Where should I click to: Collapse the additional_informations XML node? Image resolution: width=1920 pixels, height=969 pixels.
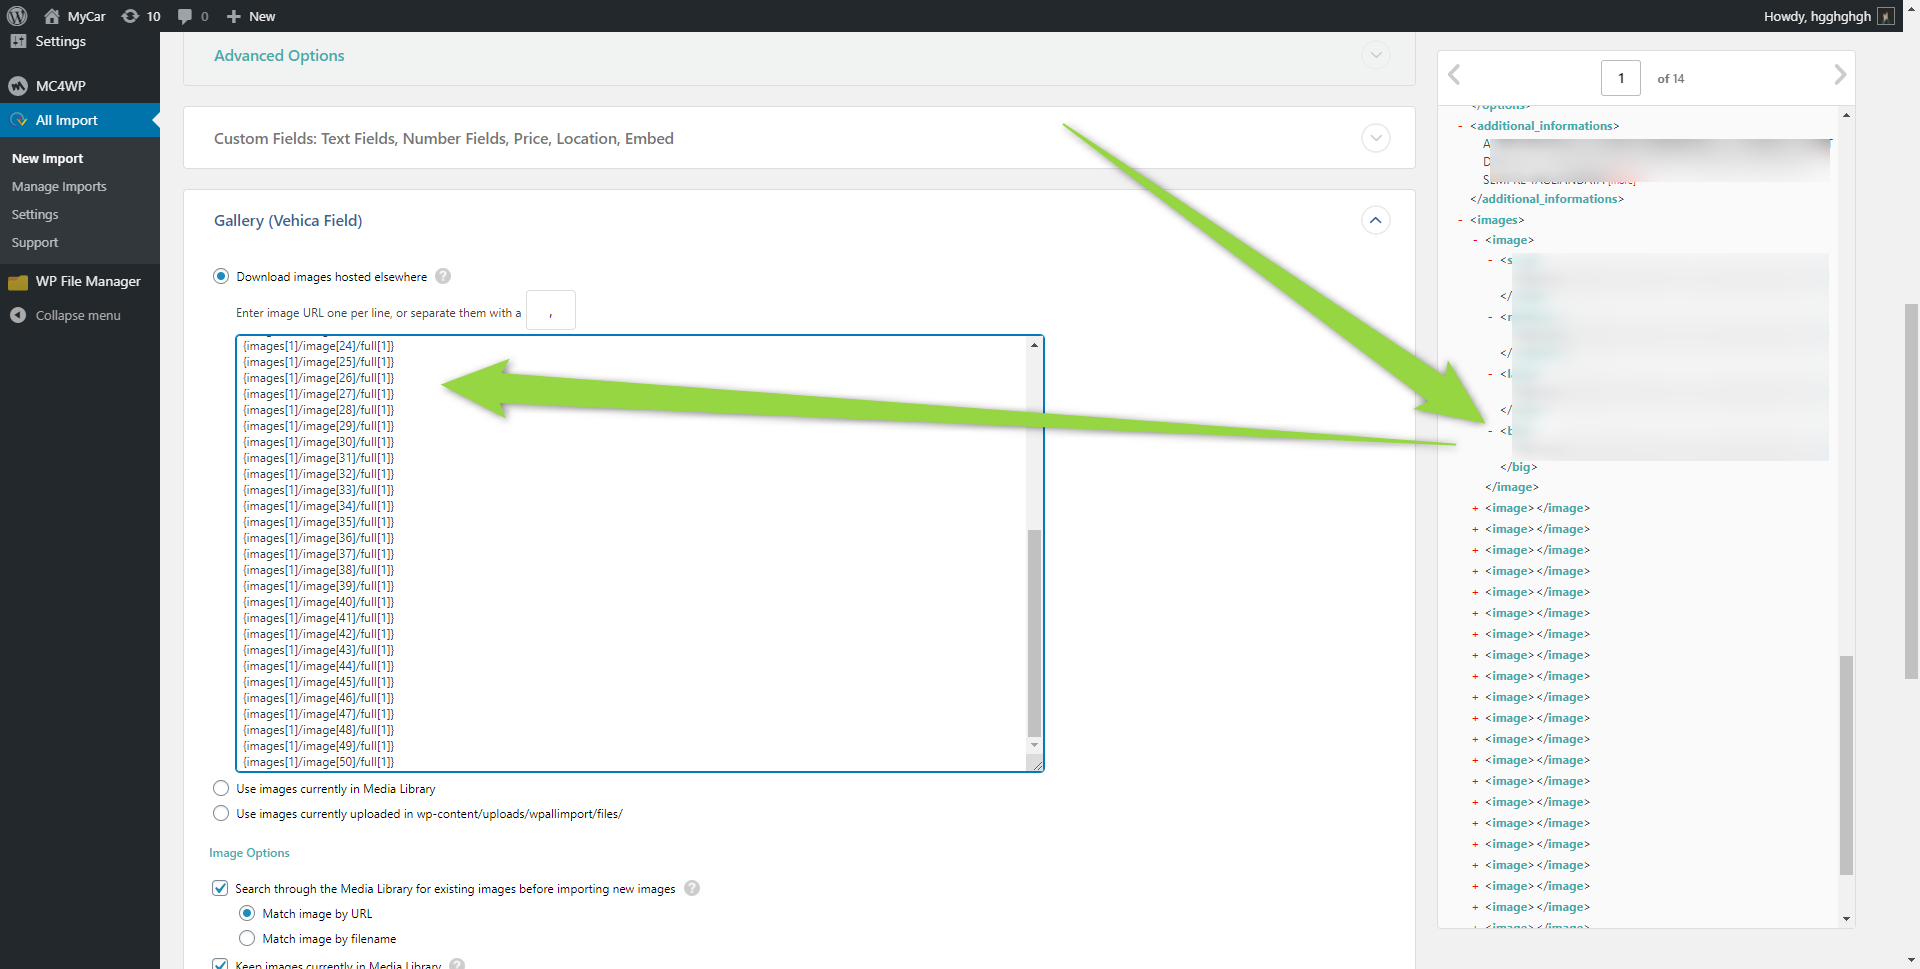coord(1460,126)
